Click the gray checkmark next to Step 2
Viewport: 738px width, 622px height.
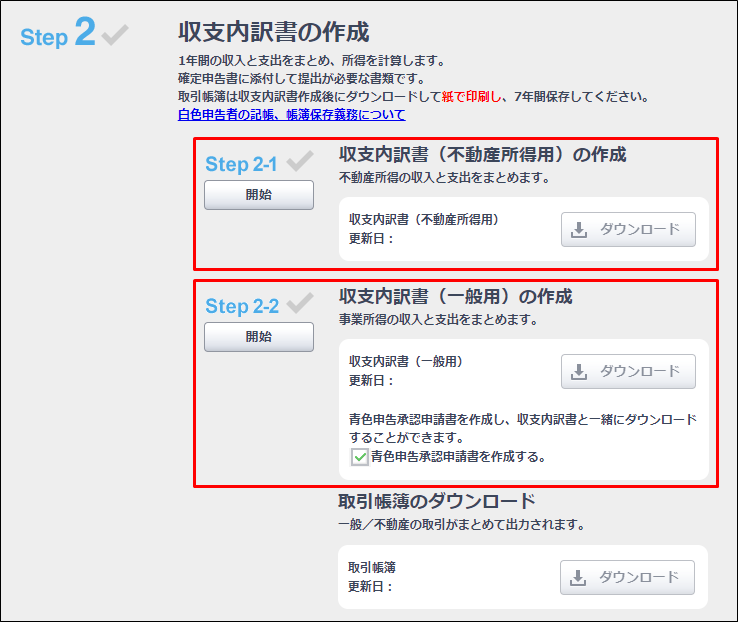115,34
